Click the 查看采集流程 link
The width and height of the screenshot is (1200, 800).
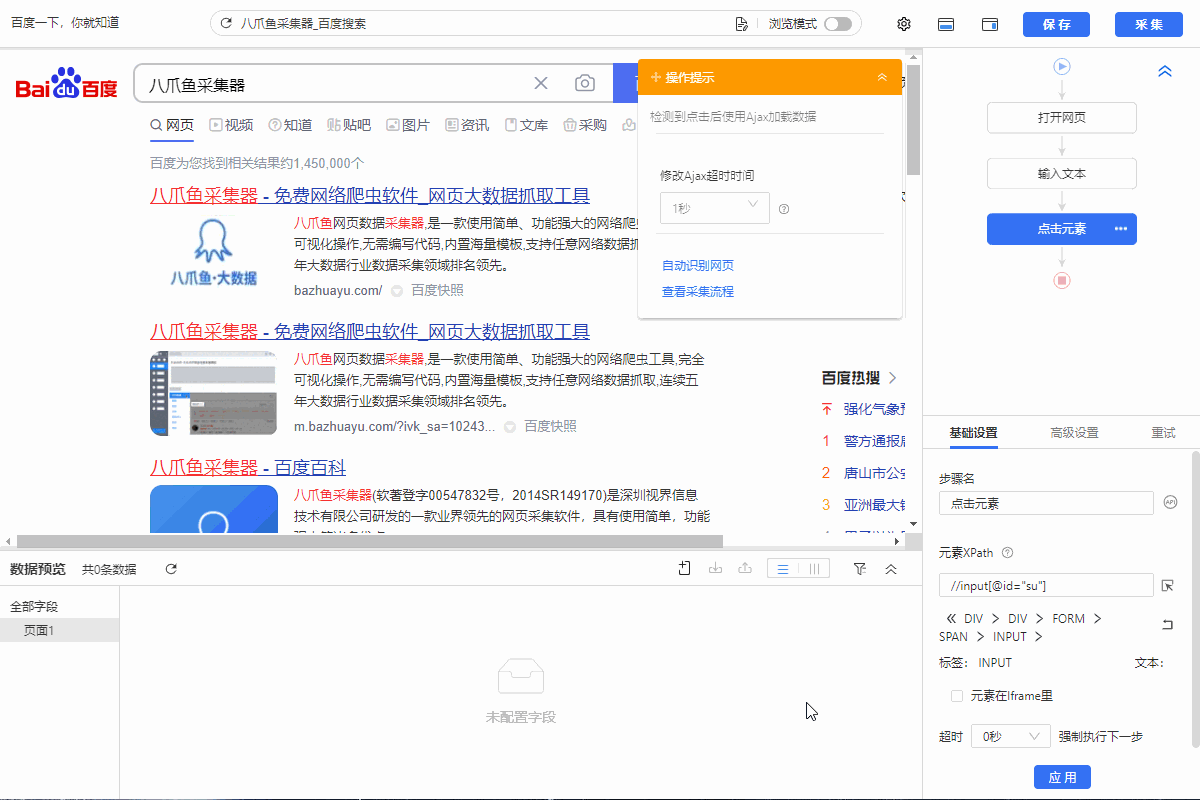click(x=698, y=291)
